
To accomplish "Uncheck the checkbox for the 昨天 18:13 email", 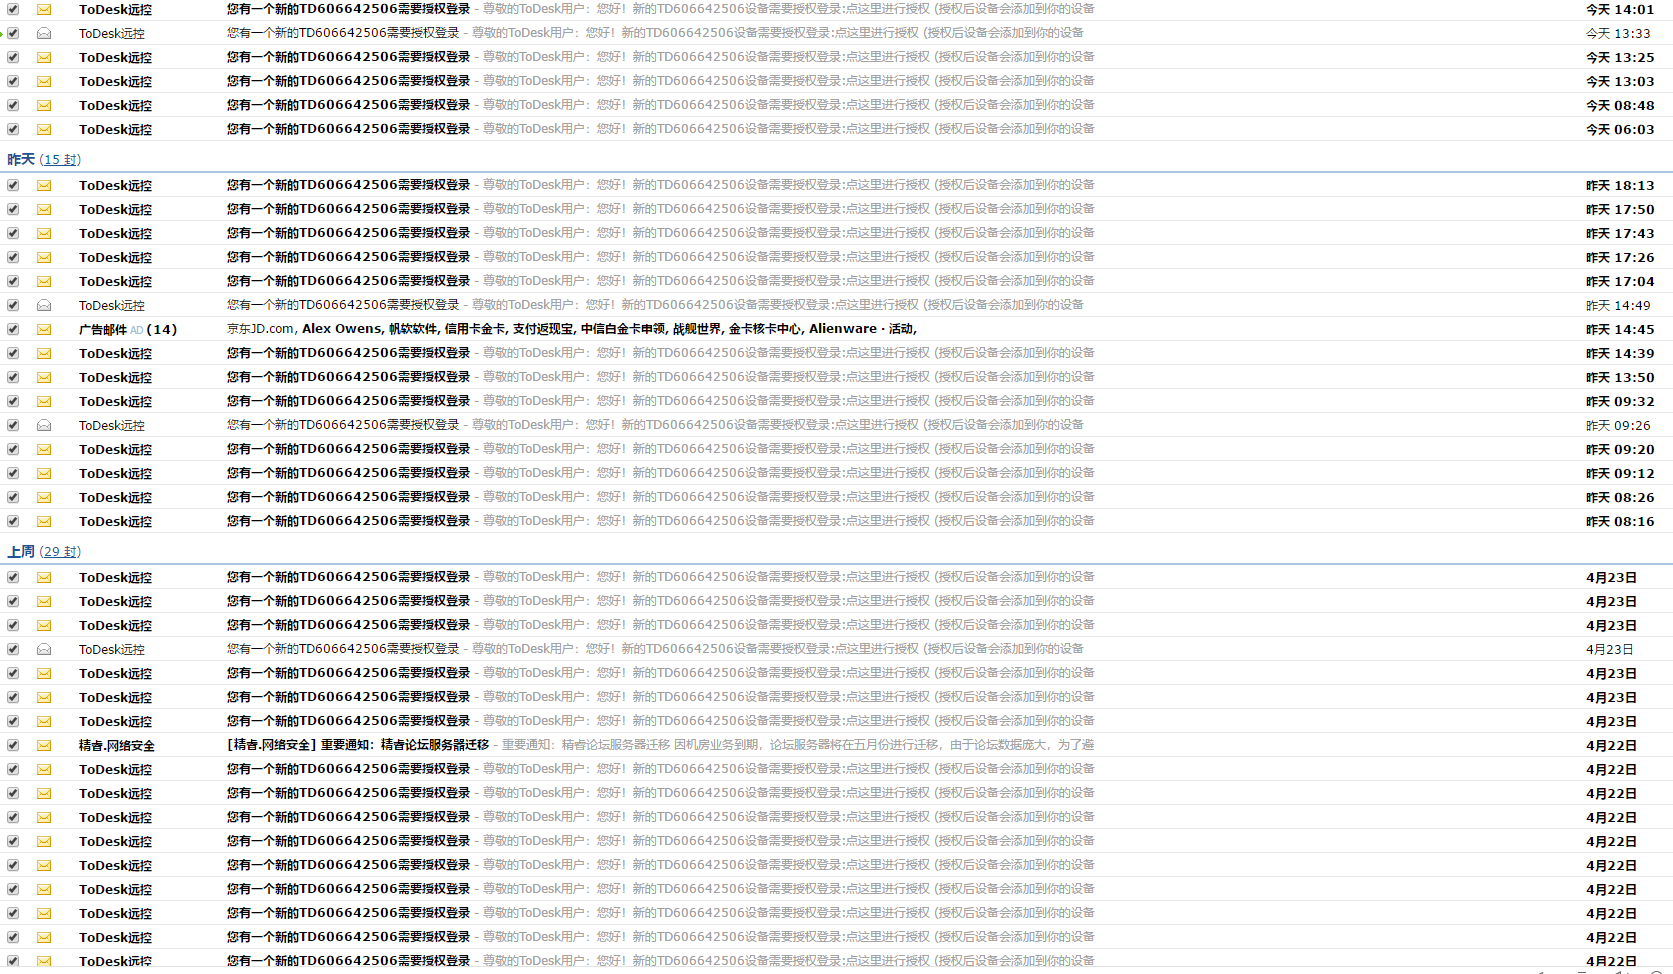I will 13,185.
